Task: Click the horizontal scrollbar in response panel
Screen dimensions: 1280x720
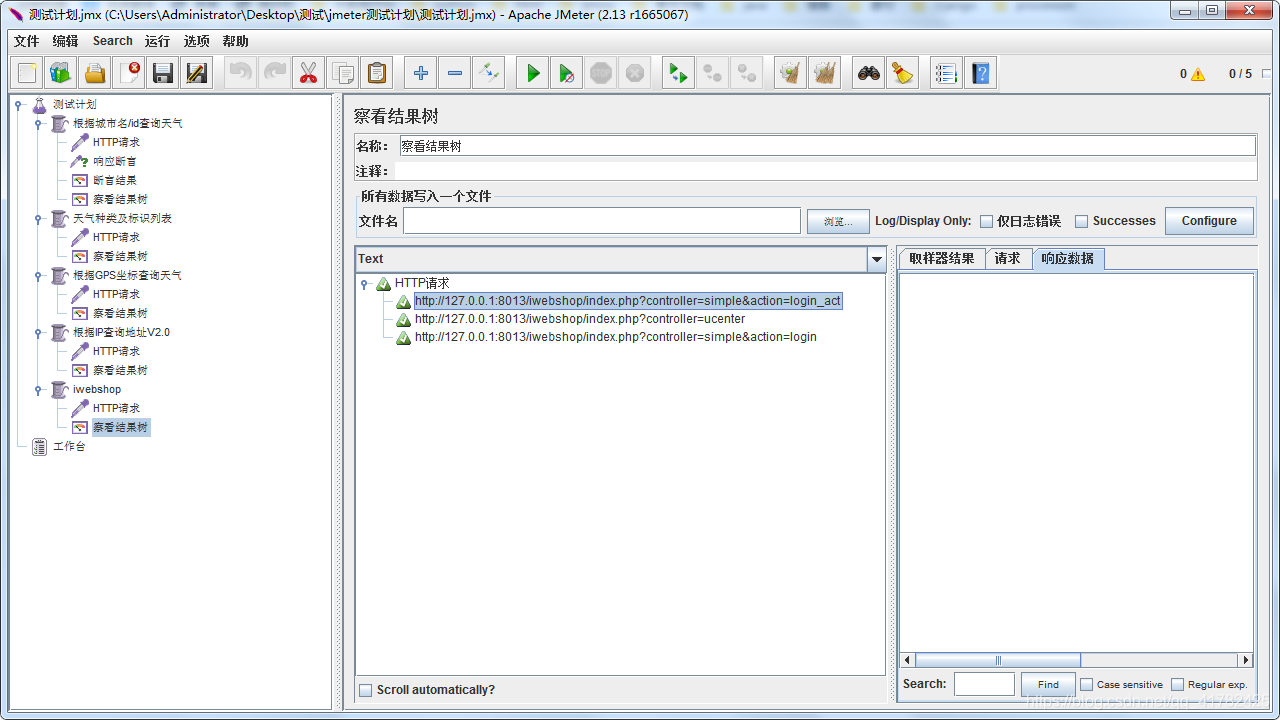Action: click(x=998, y=660)
